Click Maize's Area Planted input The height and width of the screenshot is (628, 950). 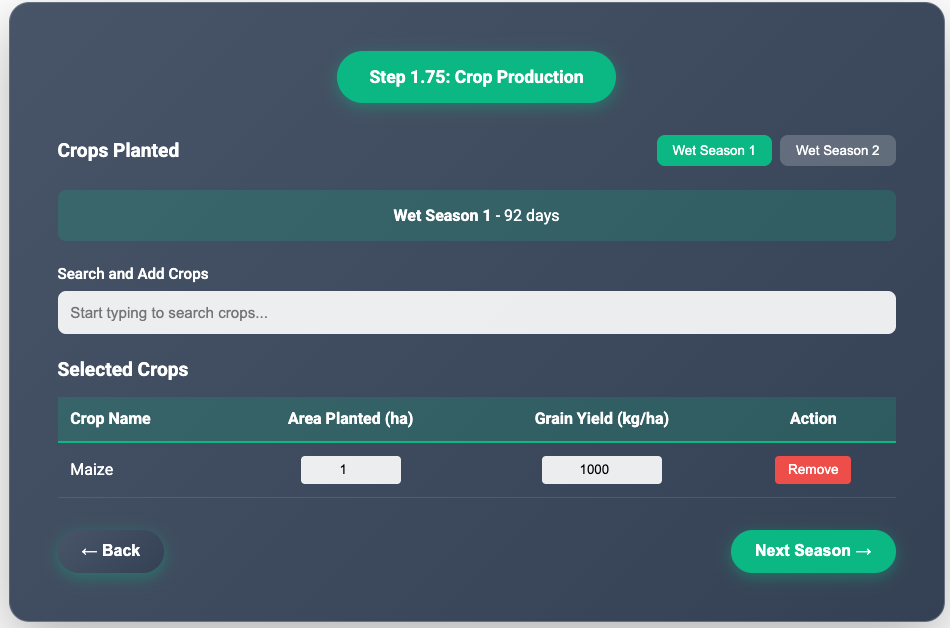351,470
